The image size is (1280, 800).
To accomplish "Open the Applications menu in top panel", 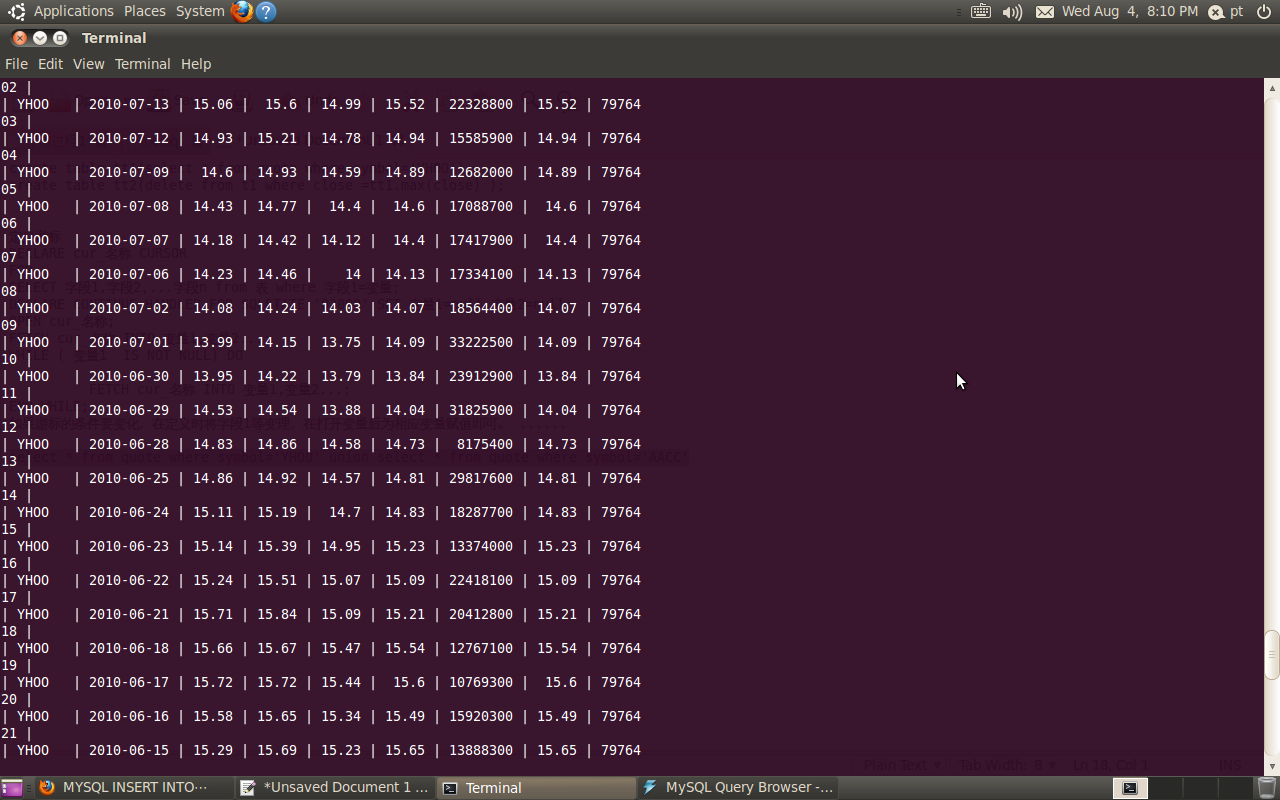I will coord(73,11).
